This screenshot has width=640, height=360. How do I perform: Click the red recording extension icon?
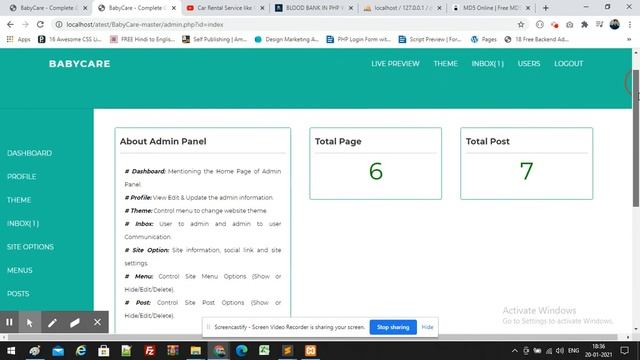(x=554, y=25)
